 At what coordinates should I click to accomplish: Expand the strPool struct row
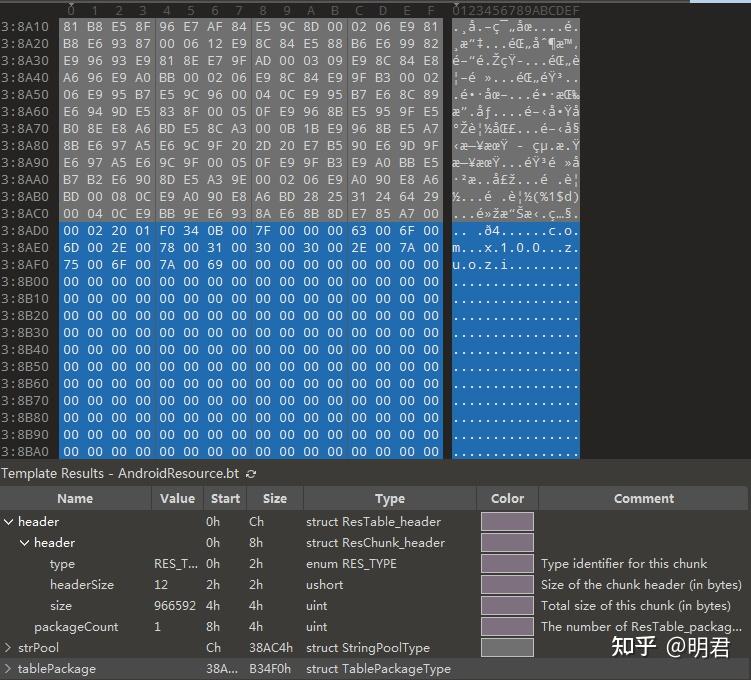pyautogui.click(x=8, y=647)
